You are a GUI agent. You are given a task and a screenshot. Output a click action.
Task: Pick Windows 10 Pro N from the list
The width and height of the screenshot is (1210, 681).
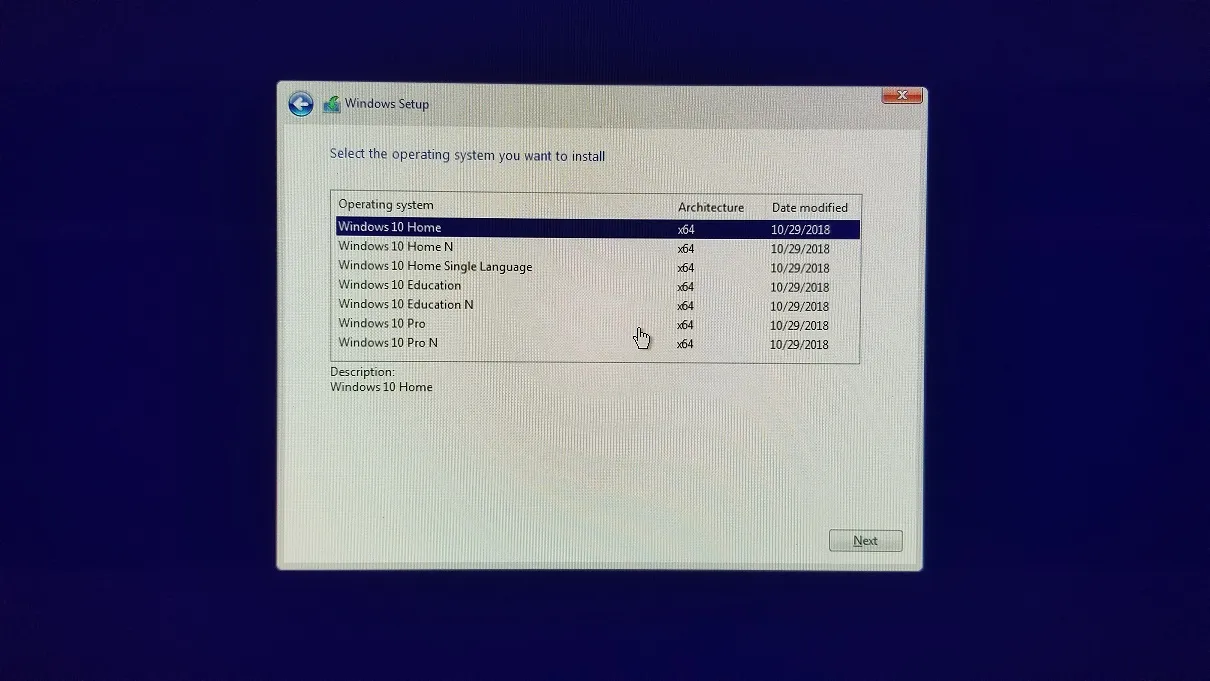598,343
